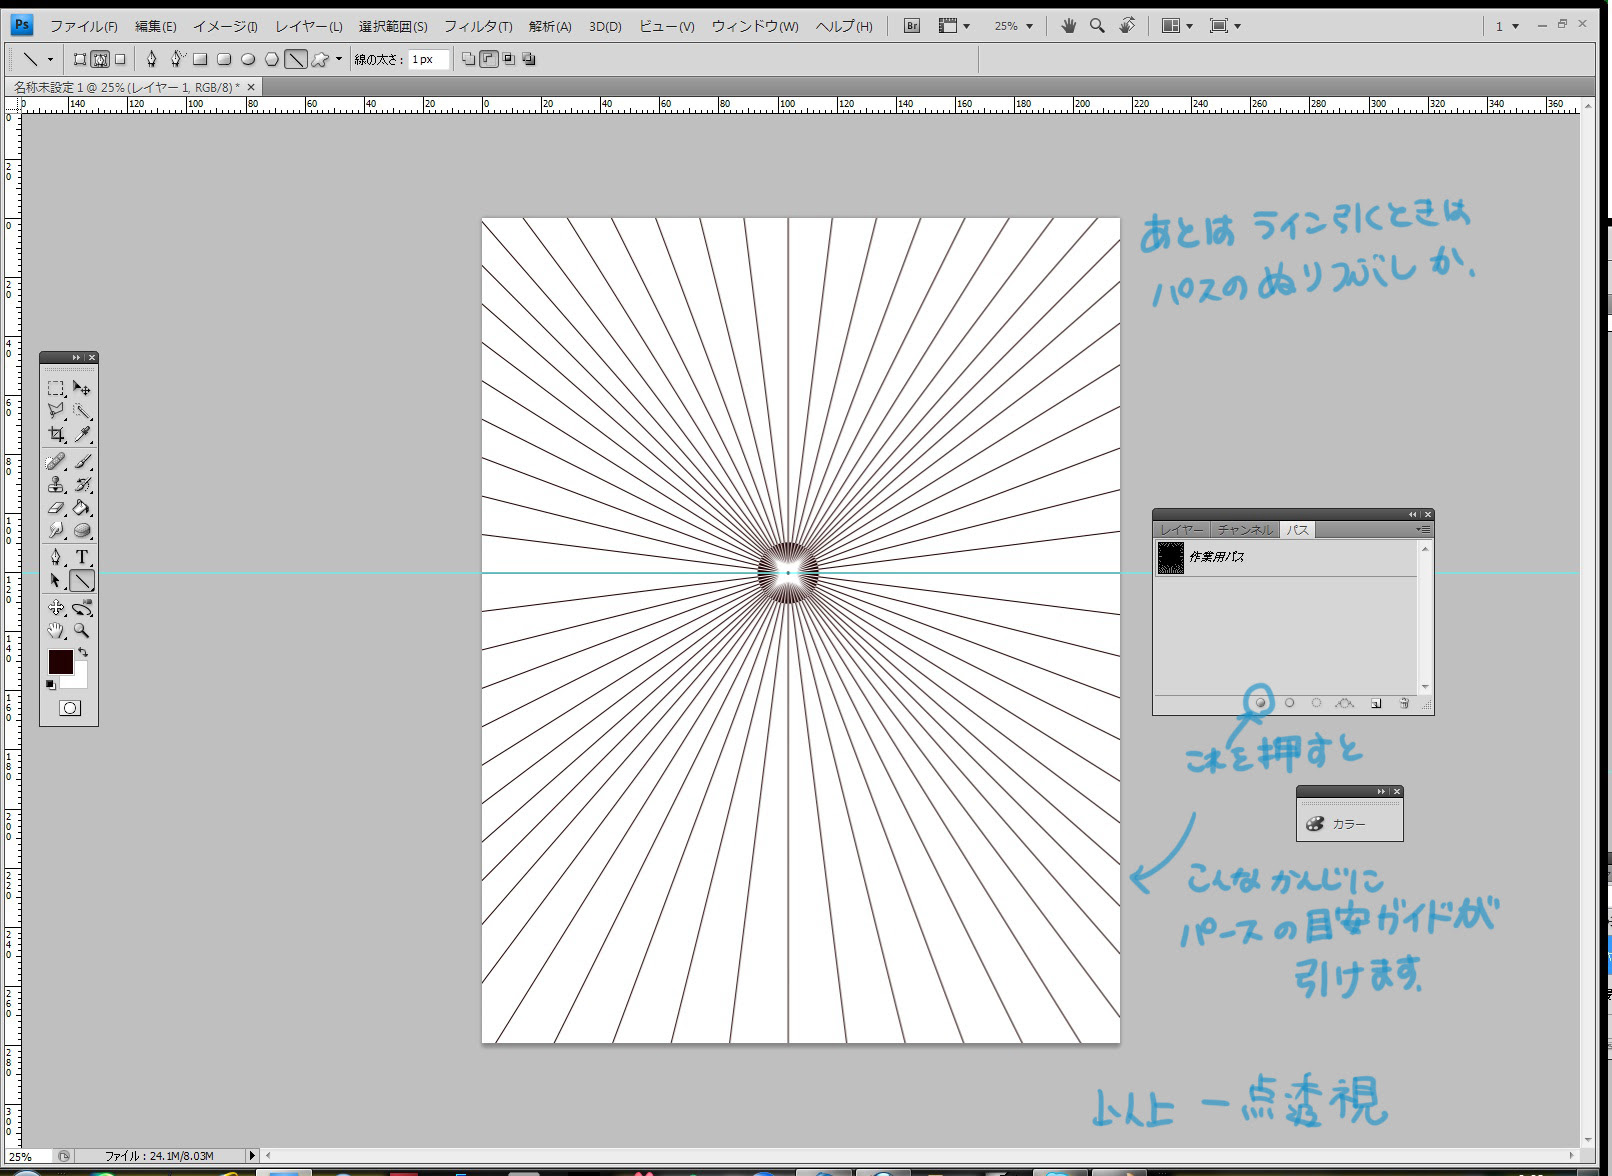Select the Zoom tool in toolbox
Screen dimensions: 1612x1176
click(x=82, y=630)
